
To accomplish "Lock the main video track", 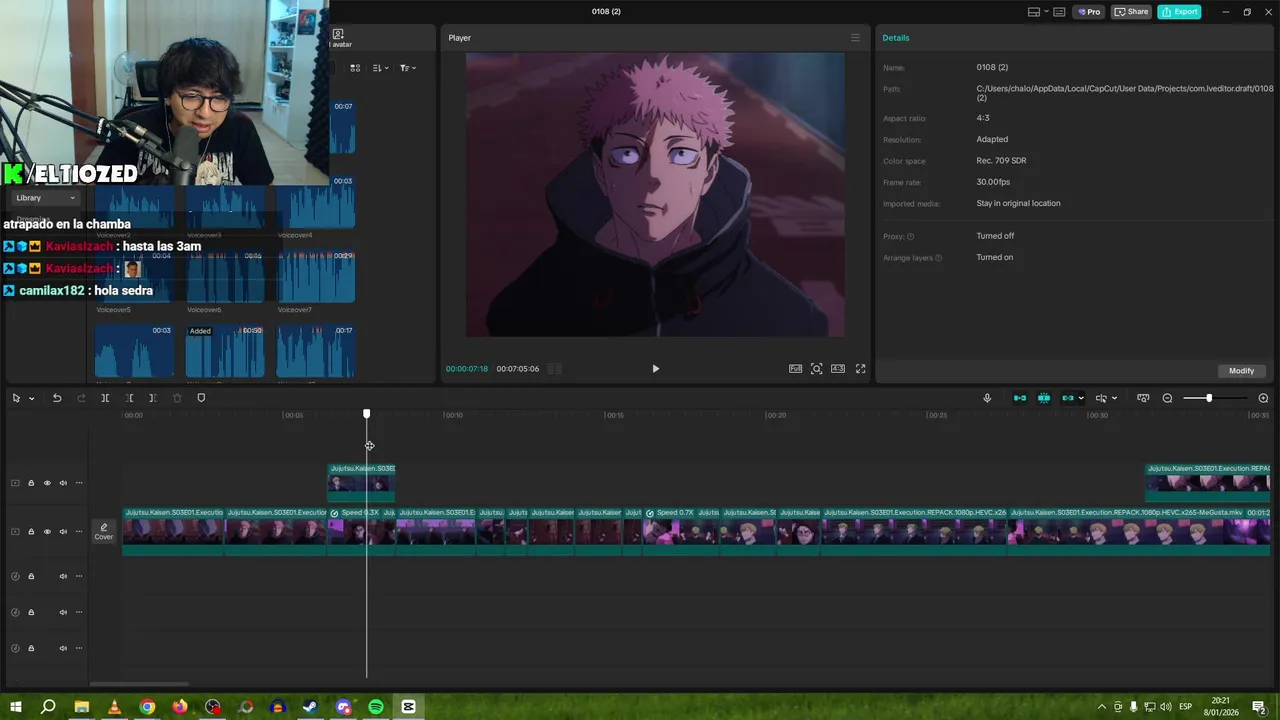I will (31, 531).
